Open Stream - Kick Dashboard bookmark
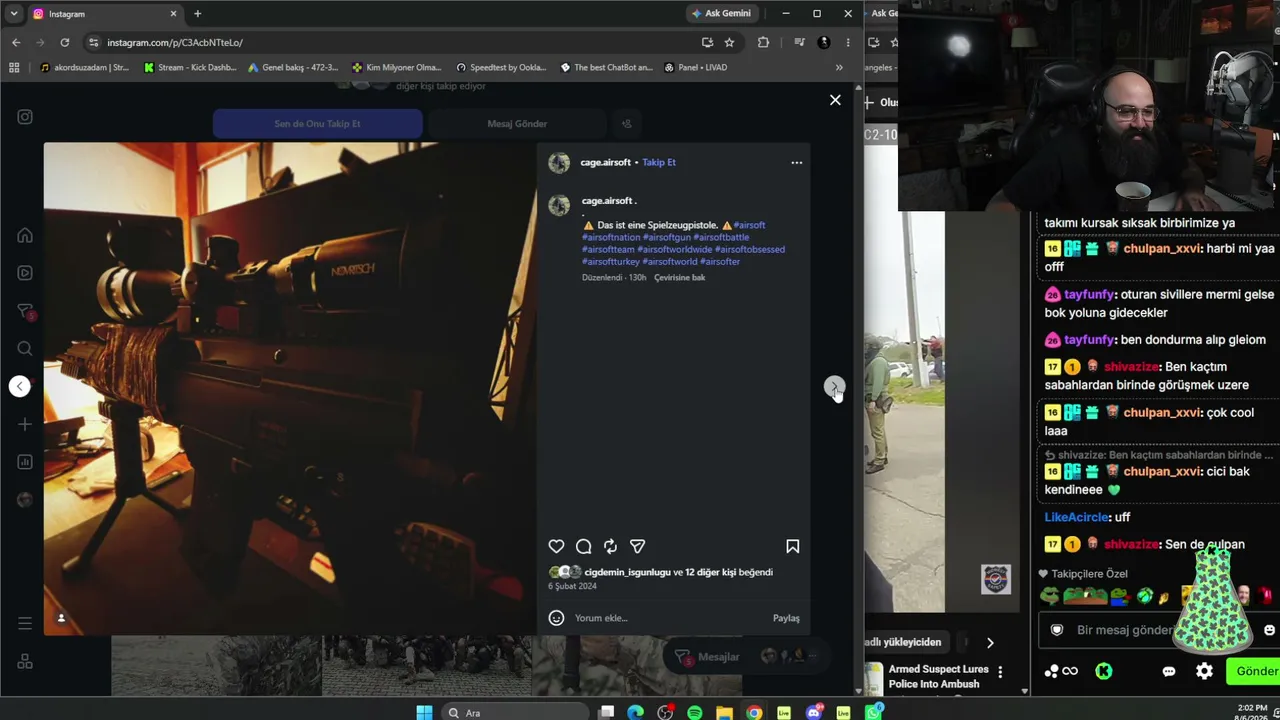The height and width of the screenshot is (720, 1280). point(190,68)
